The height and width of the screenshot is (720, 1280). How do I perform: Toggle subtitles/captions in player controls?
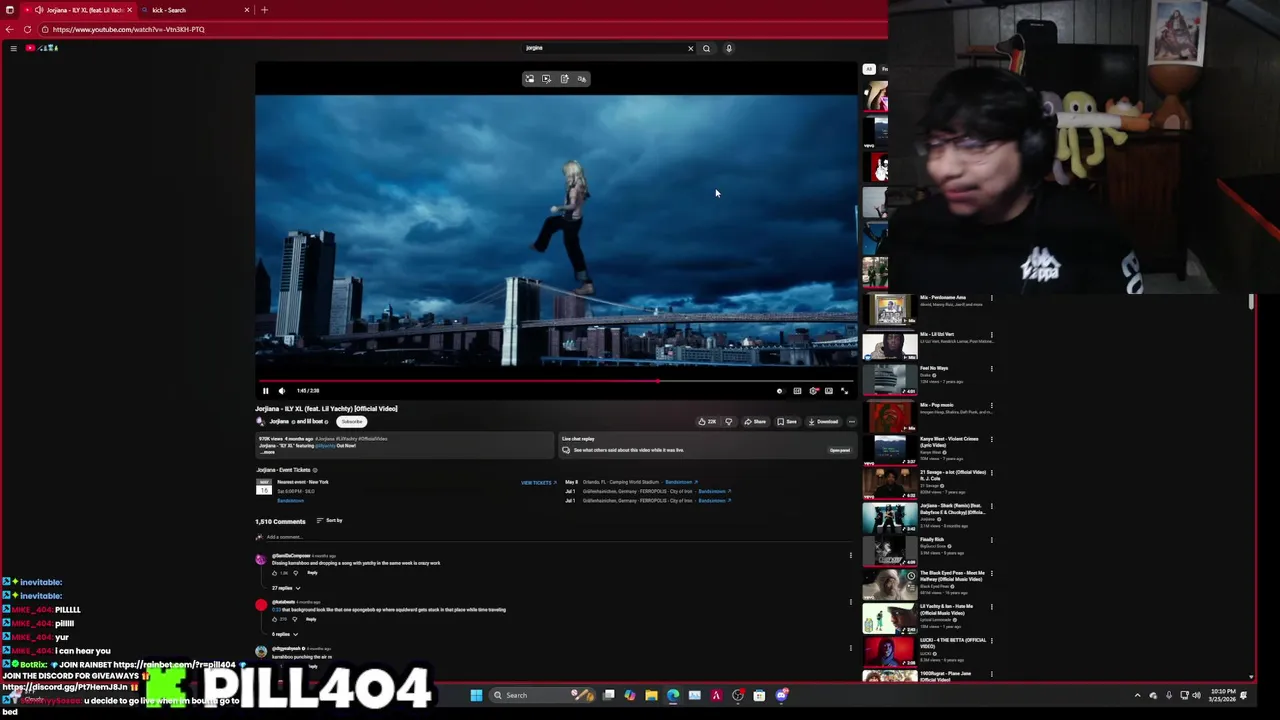(x=797, y=391)
